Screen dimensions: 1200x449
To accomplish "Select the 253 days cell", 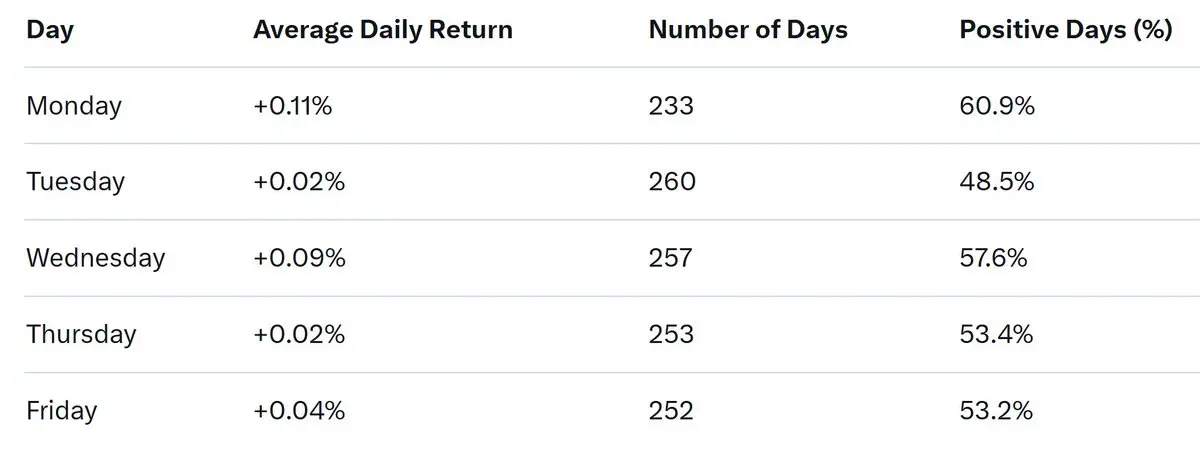I will pos(671,334).
